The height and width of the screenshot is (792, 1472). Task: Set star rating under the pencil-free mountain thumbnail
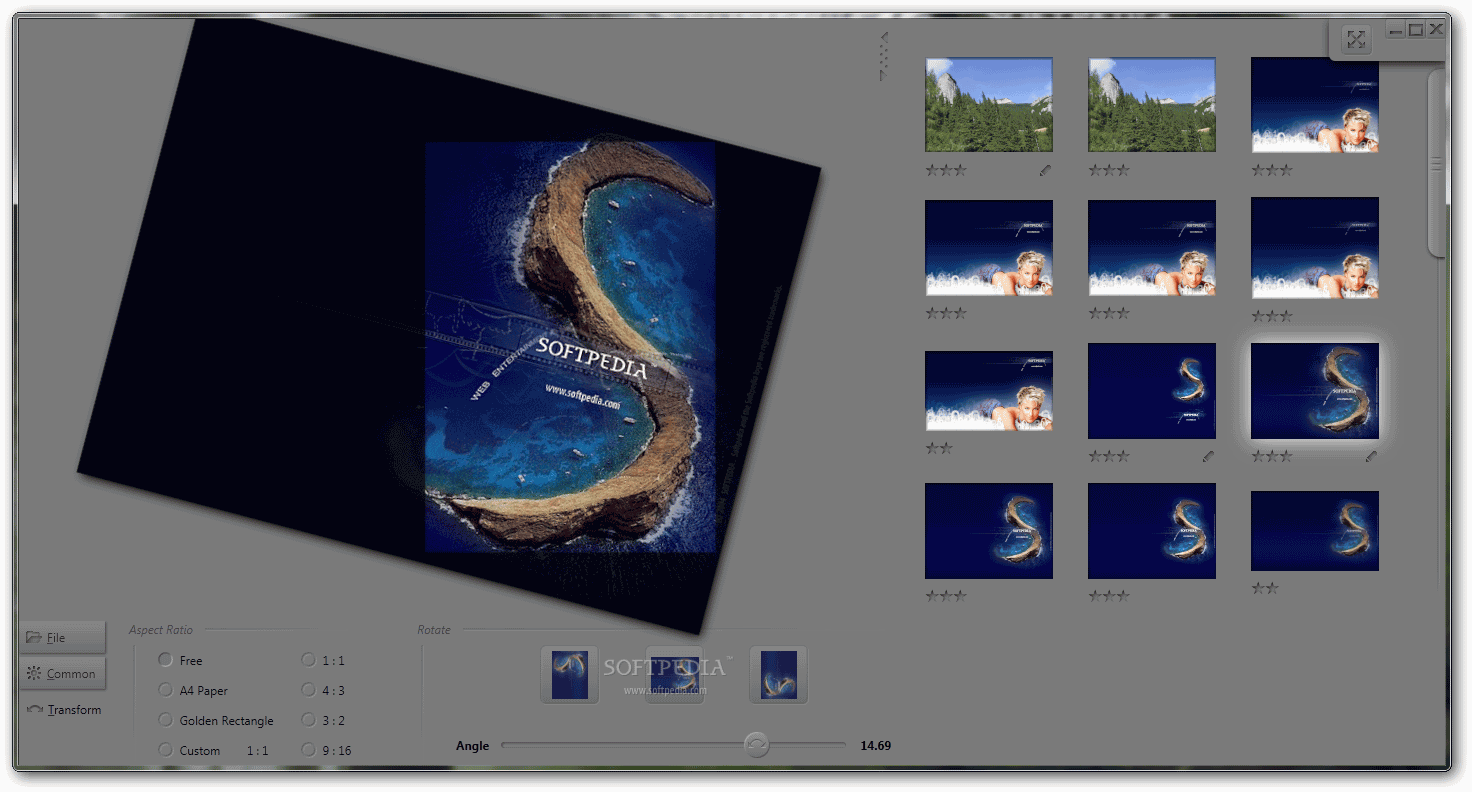tap(1109, 171)
